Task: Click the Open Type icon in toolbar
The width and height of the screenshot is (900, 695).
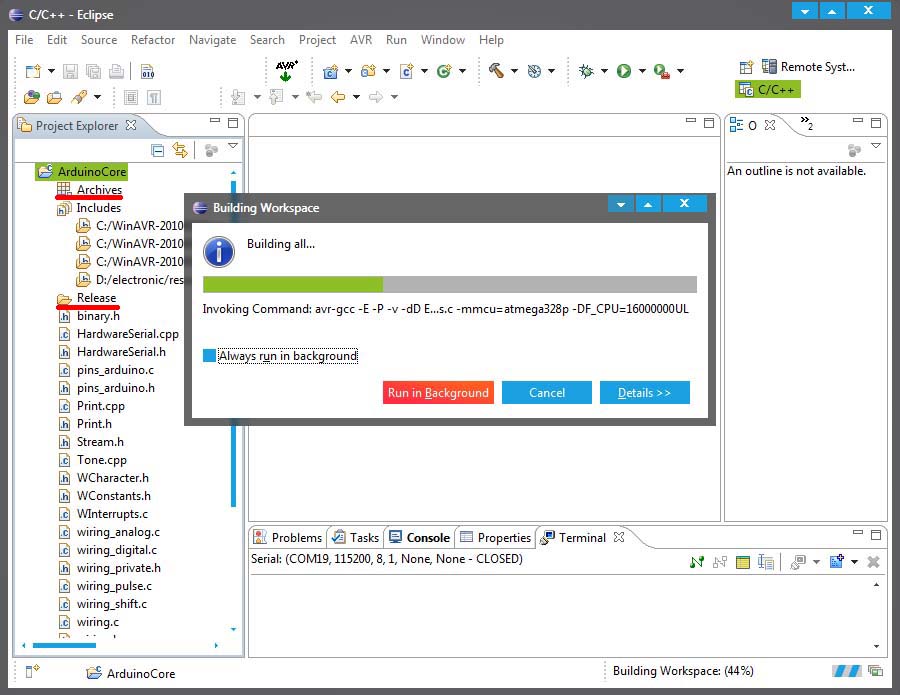Action: [32, 97]
